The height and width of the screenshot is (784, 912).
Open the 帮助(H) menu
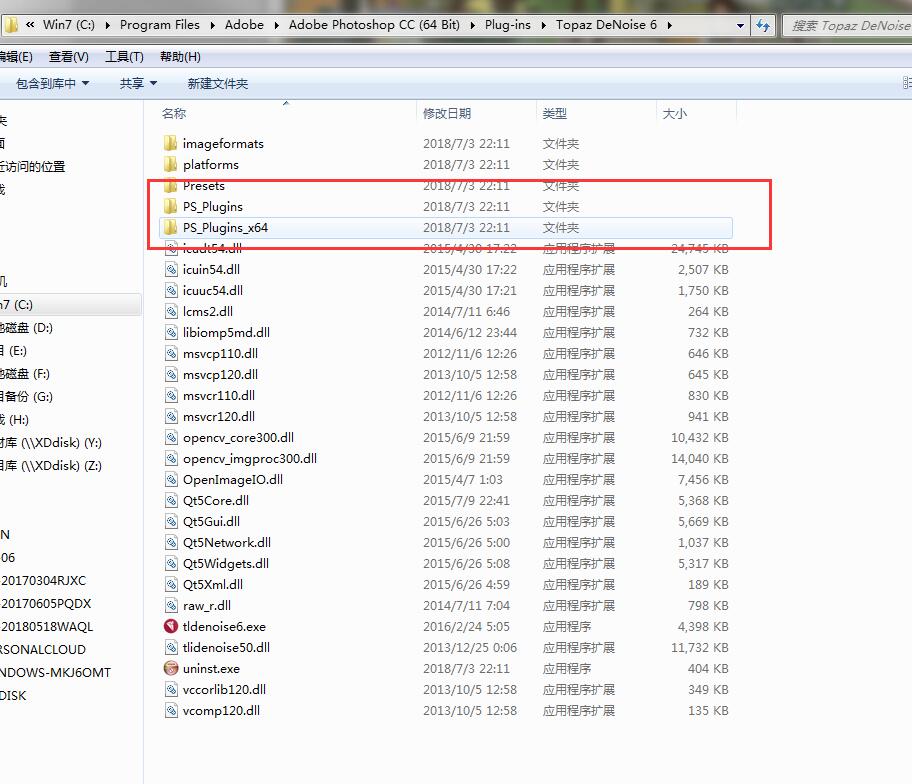point(180,56)
